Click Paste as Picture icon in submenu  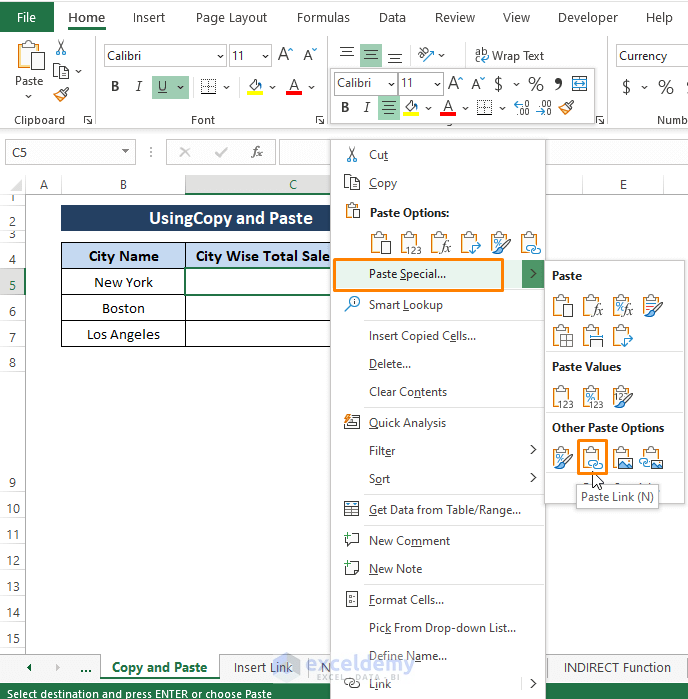pyautogui.click(x=623, y=458)
